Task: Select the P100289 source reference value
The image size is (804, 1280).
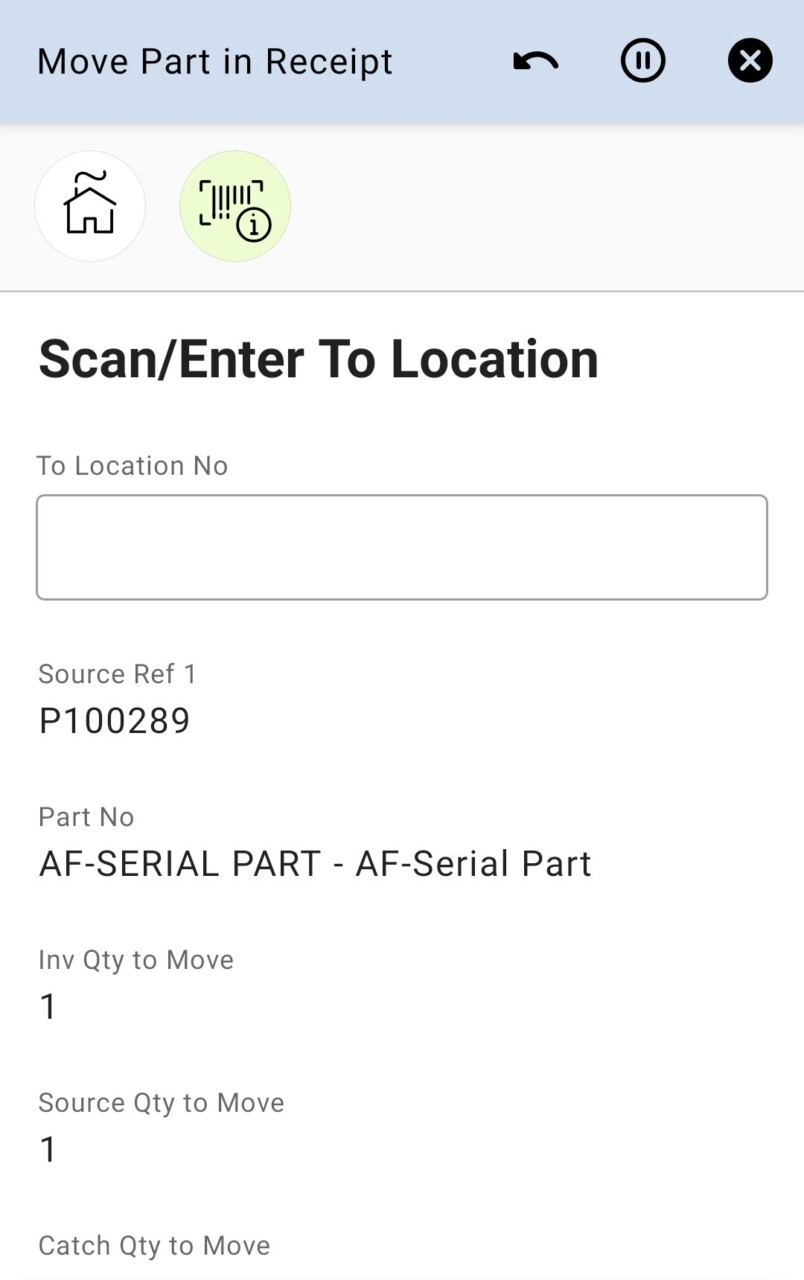Action: (114, 721)
